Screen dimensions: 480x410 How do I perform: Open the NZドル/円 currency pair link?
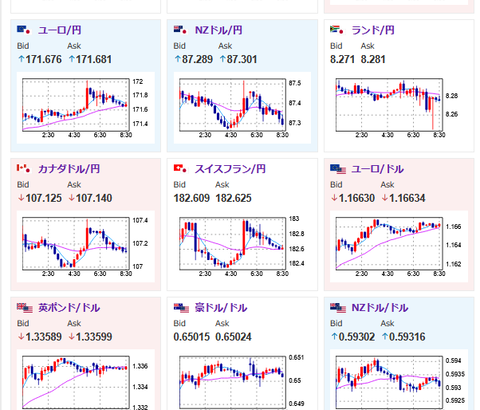point(219,30)
